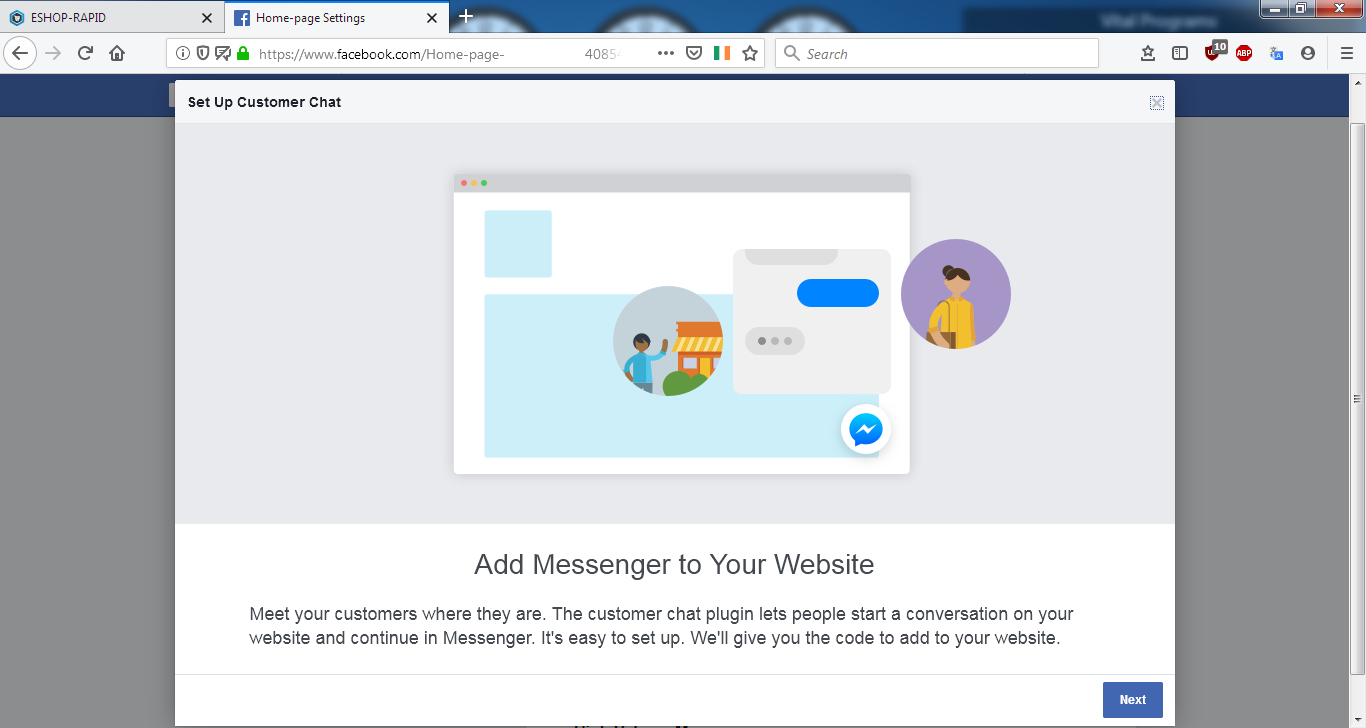Screen dimensions: 1366x728
Task: Click the Add Messenger to Your Website heading
Action: 674,565
